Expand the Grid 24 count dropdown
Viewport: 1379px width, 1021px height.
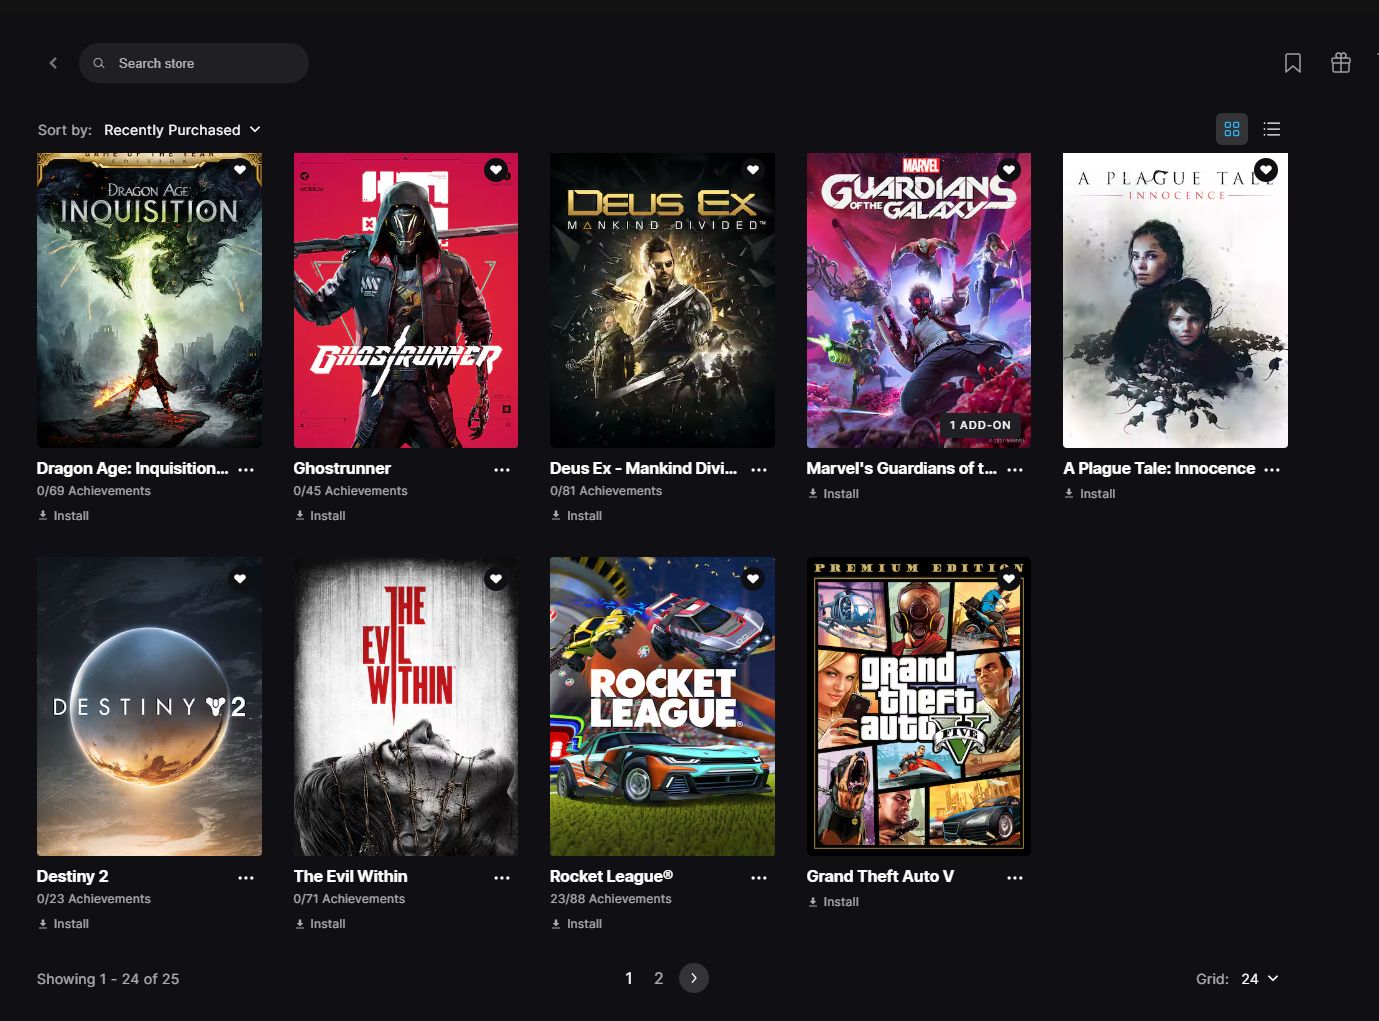pos(1260,979)
